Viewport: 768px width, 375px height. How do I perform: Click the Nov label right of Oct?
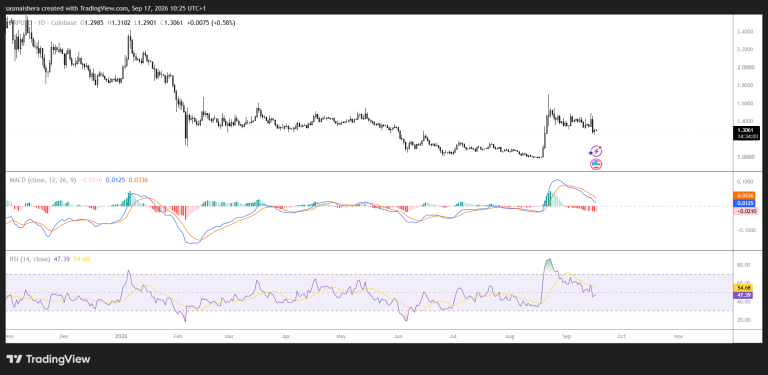679,337
